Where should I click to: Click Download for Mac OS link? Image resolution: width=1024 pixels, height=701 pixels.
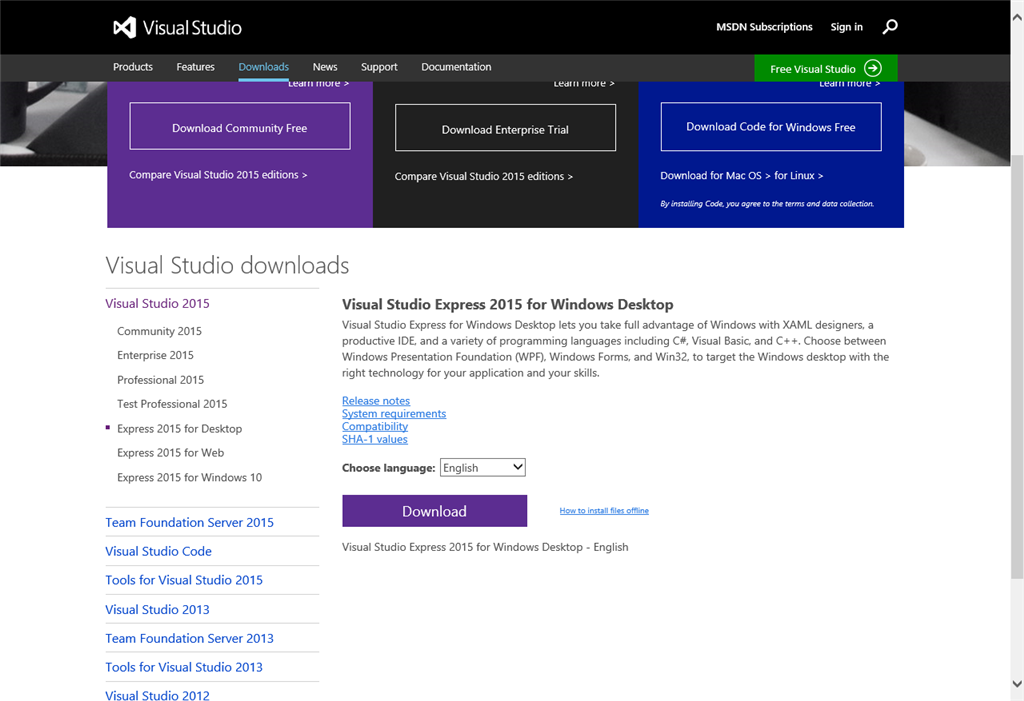click(715, 176)
